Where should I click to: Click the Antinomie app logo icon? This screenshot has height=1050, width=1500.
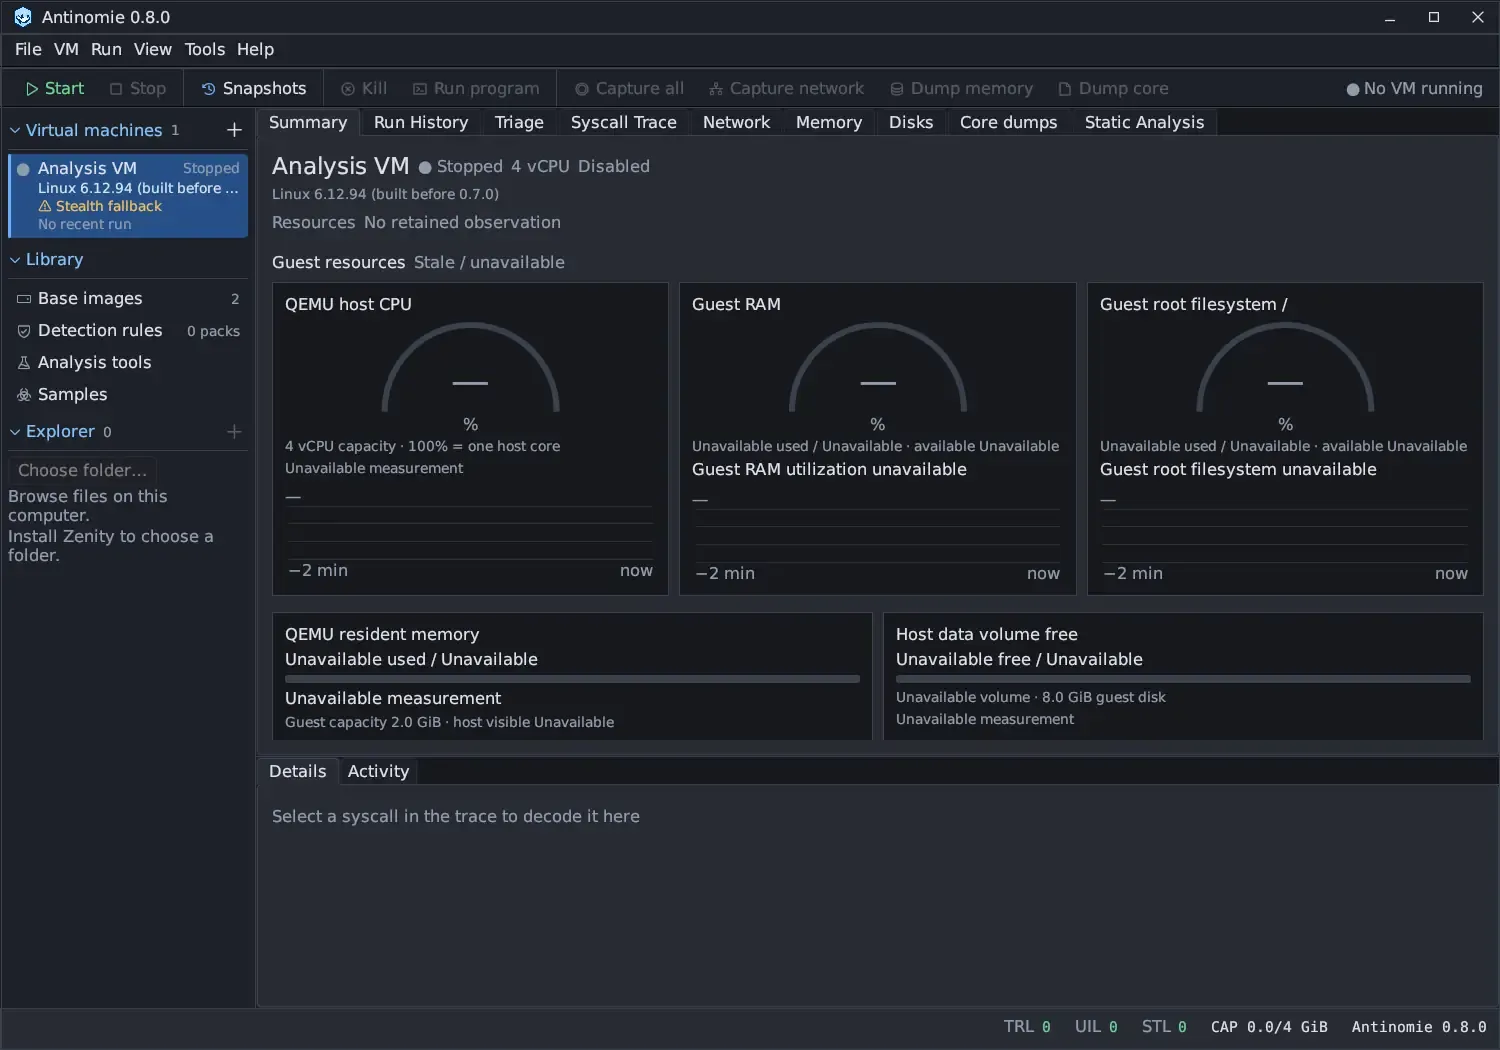pos(22,17)
